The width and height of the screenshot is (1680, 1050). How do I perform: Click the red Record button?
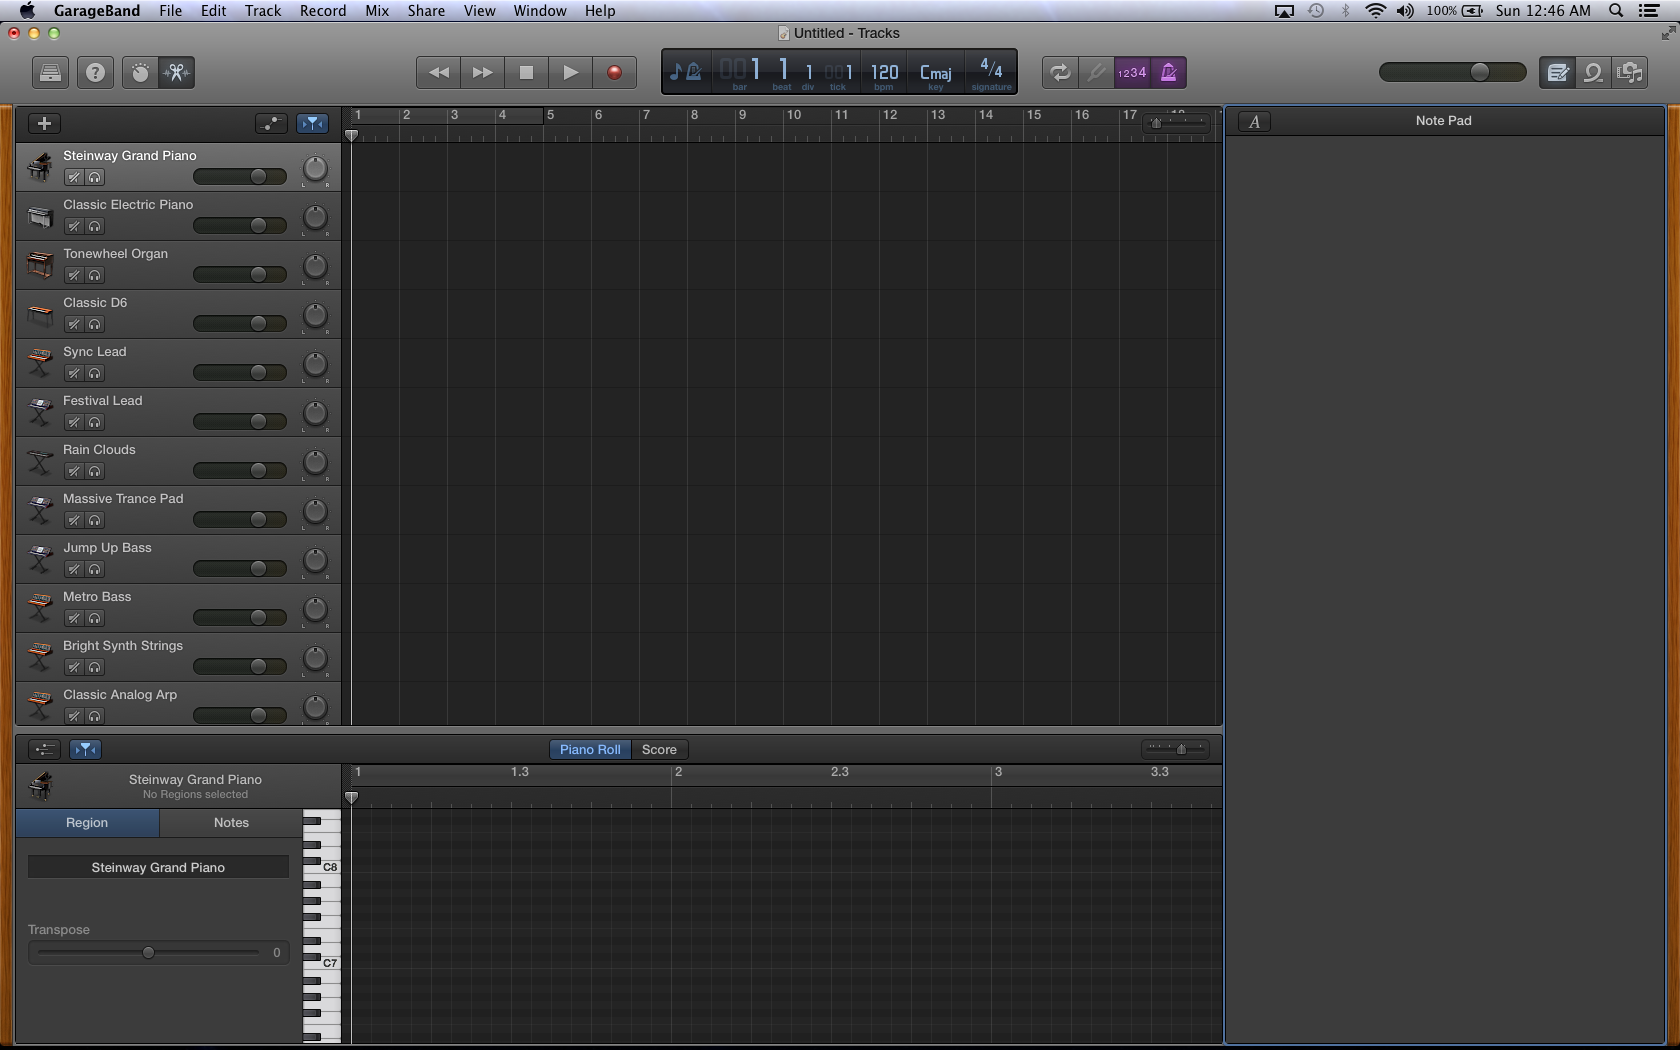pyautogui.click(x=614, y=72)
